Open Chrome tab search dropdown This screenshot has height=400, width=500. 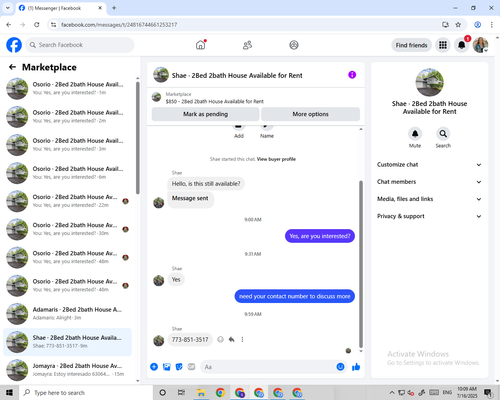click(8, 8)
